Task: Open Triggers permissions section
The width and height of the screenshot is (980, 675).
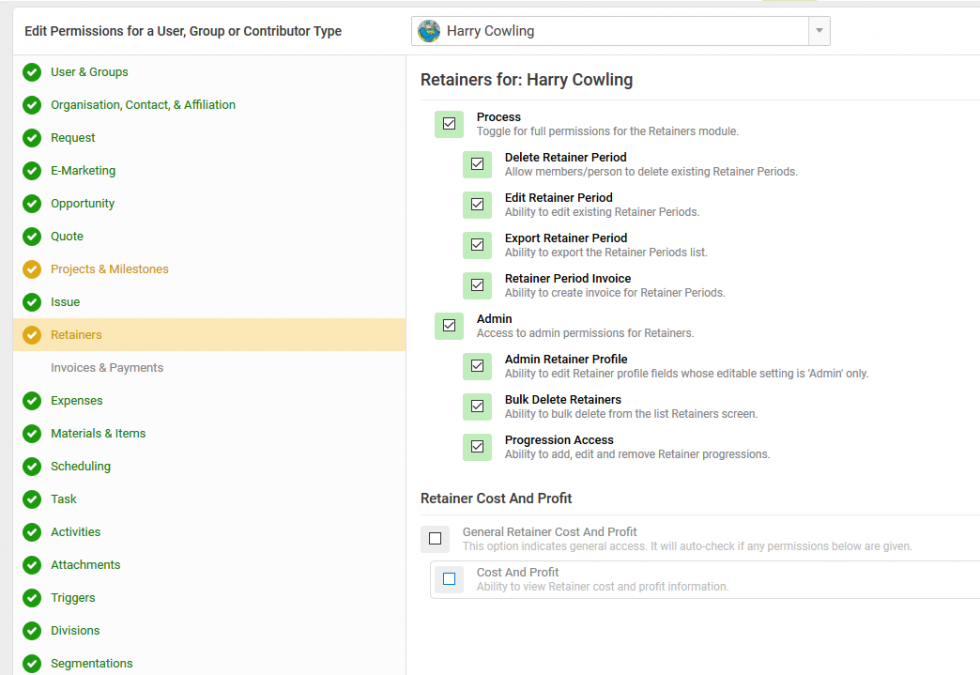Action: click(73, 598)
